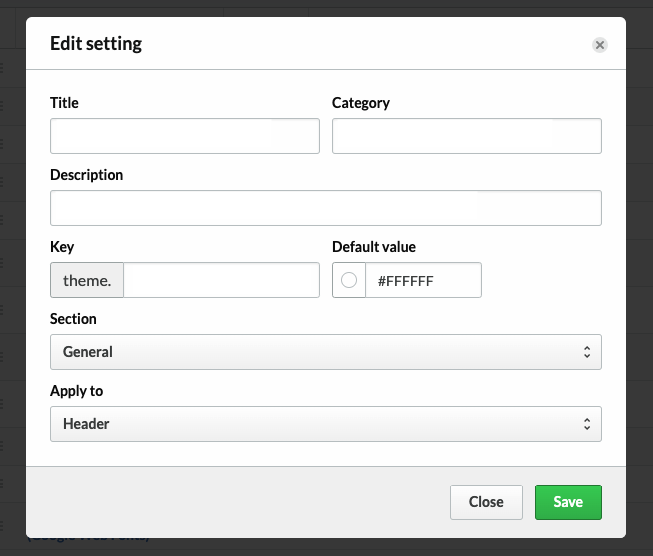Save the setting with the green Save button
The width and height of the screenshot is (653, 556).
click(x=568, y=502)
